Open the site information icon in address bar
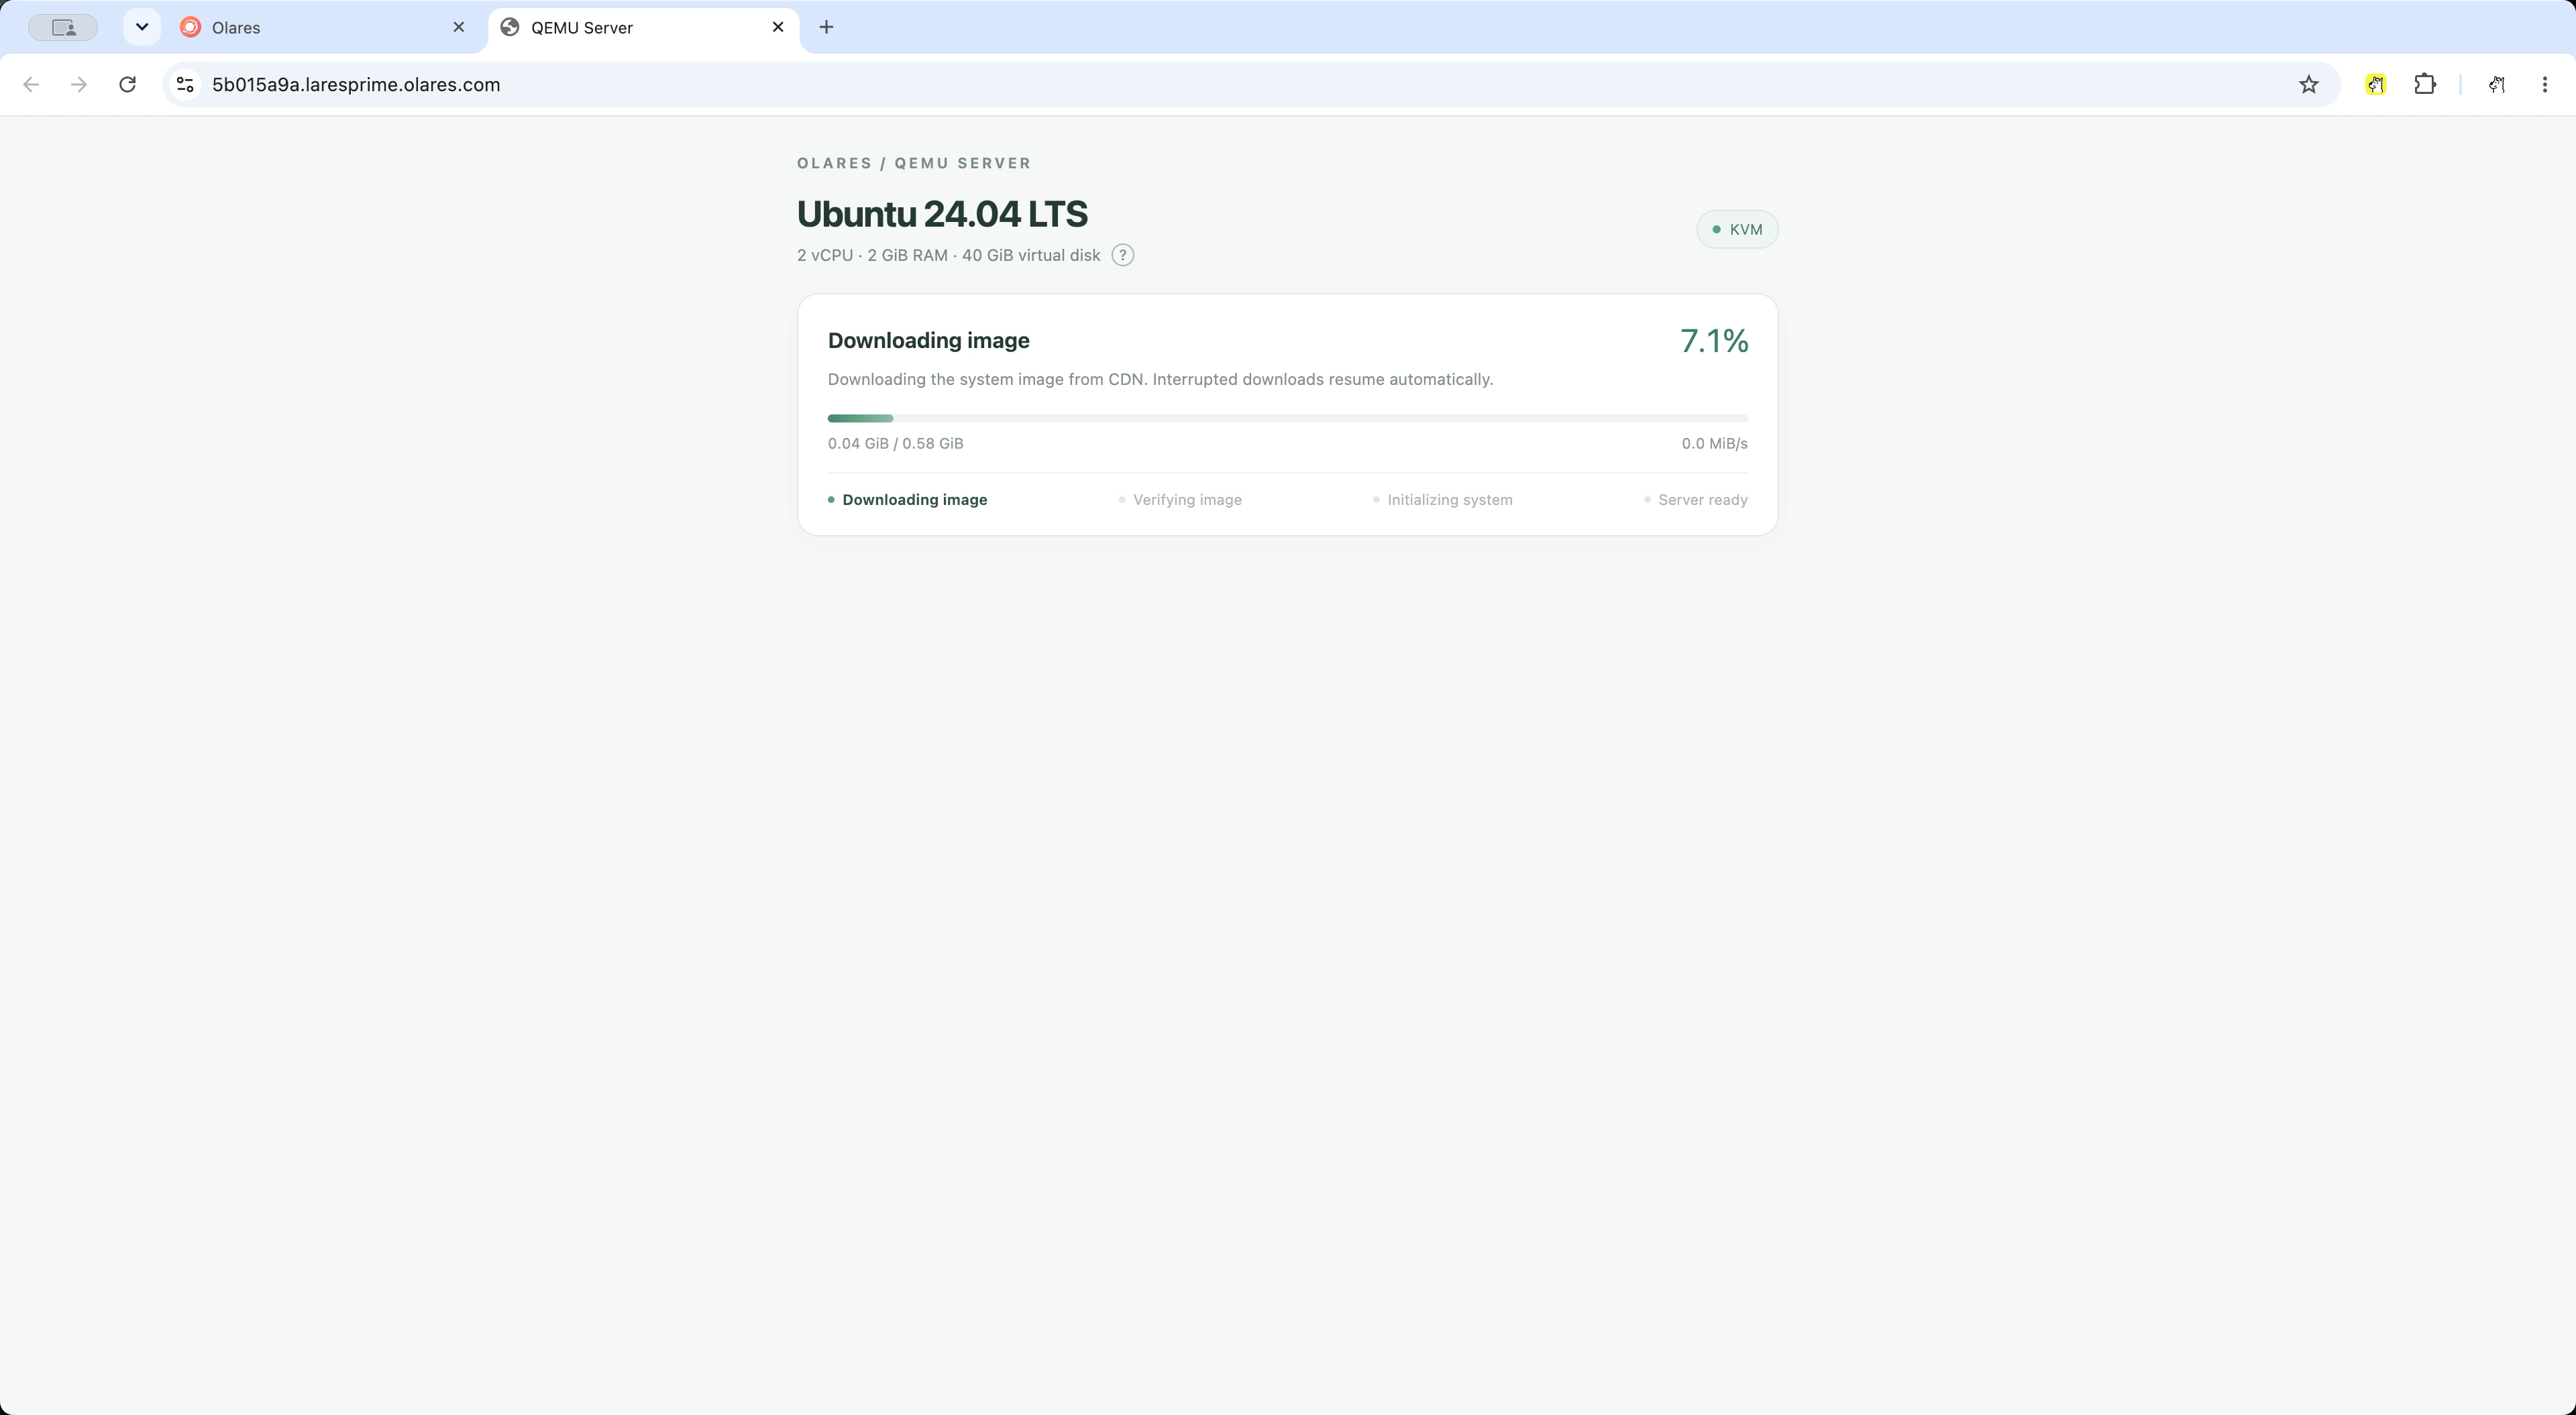Image resolution: width=2576 pixels, height=1415 pixels. click(x=185, y=85)
